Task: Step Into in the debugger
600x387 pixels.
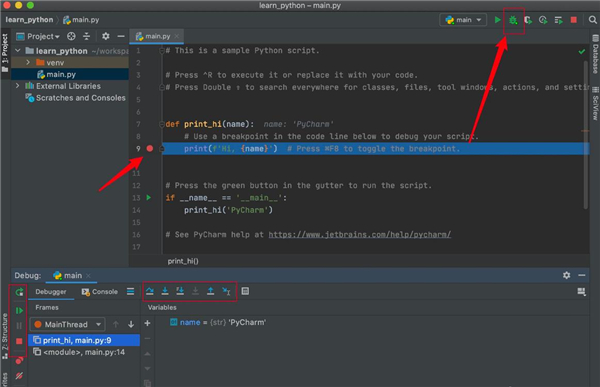Action: (x=165, y=291)
